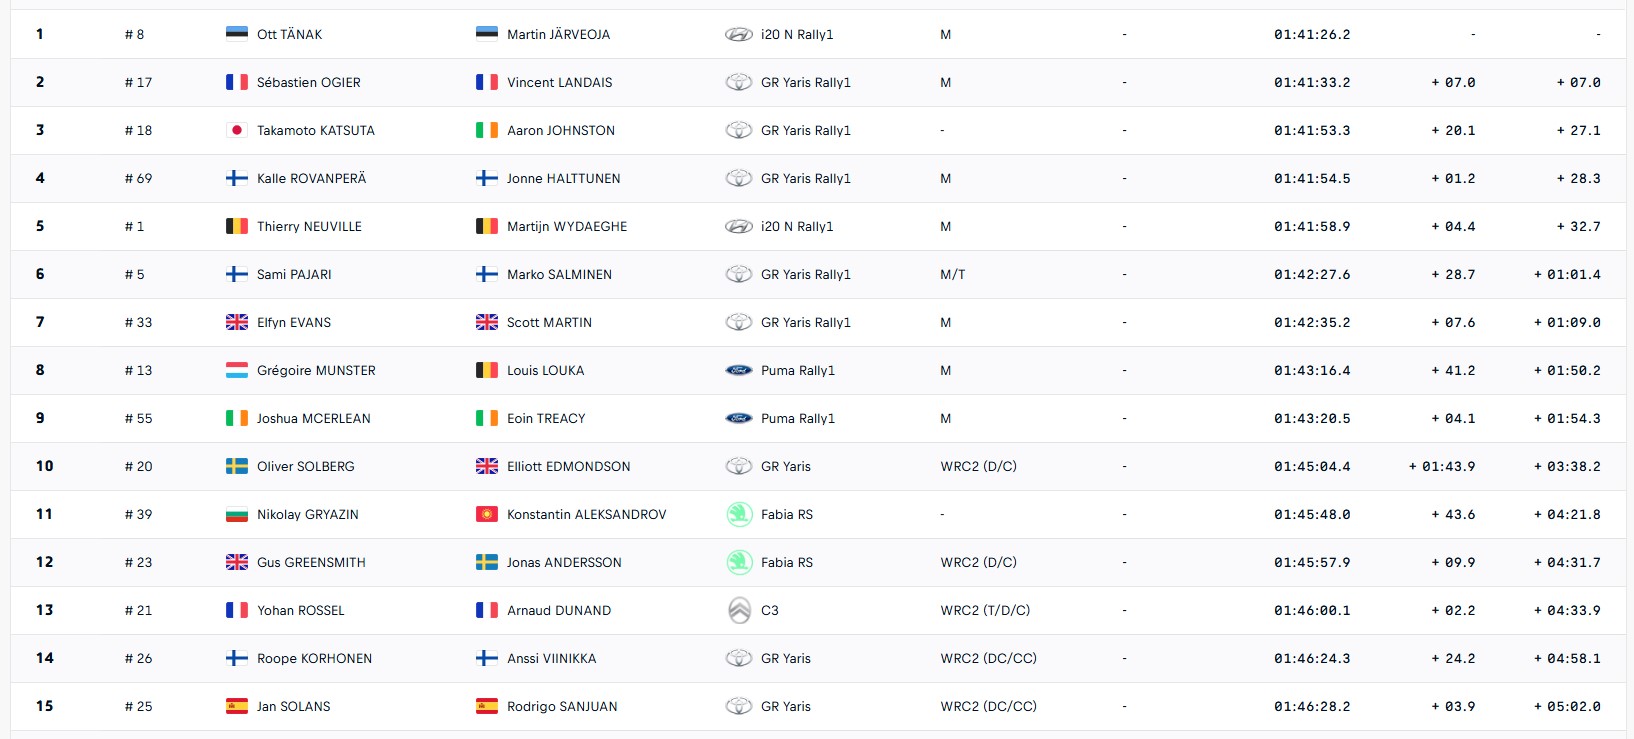Click Toyota logo in Oliver SOLBERG row
1634x739 pixels.
pyautogui.click(x=739, y=466)
